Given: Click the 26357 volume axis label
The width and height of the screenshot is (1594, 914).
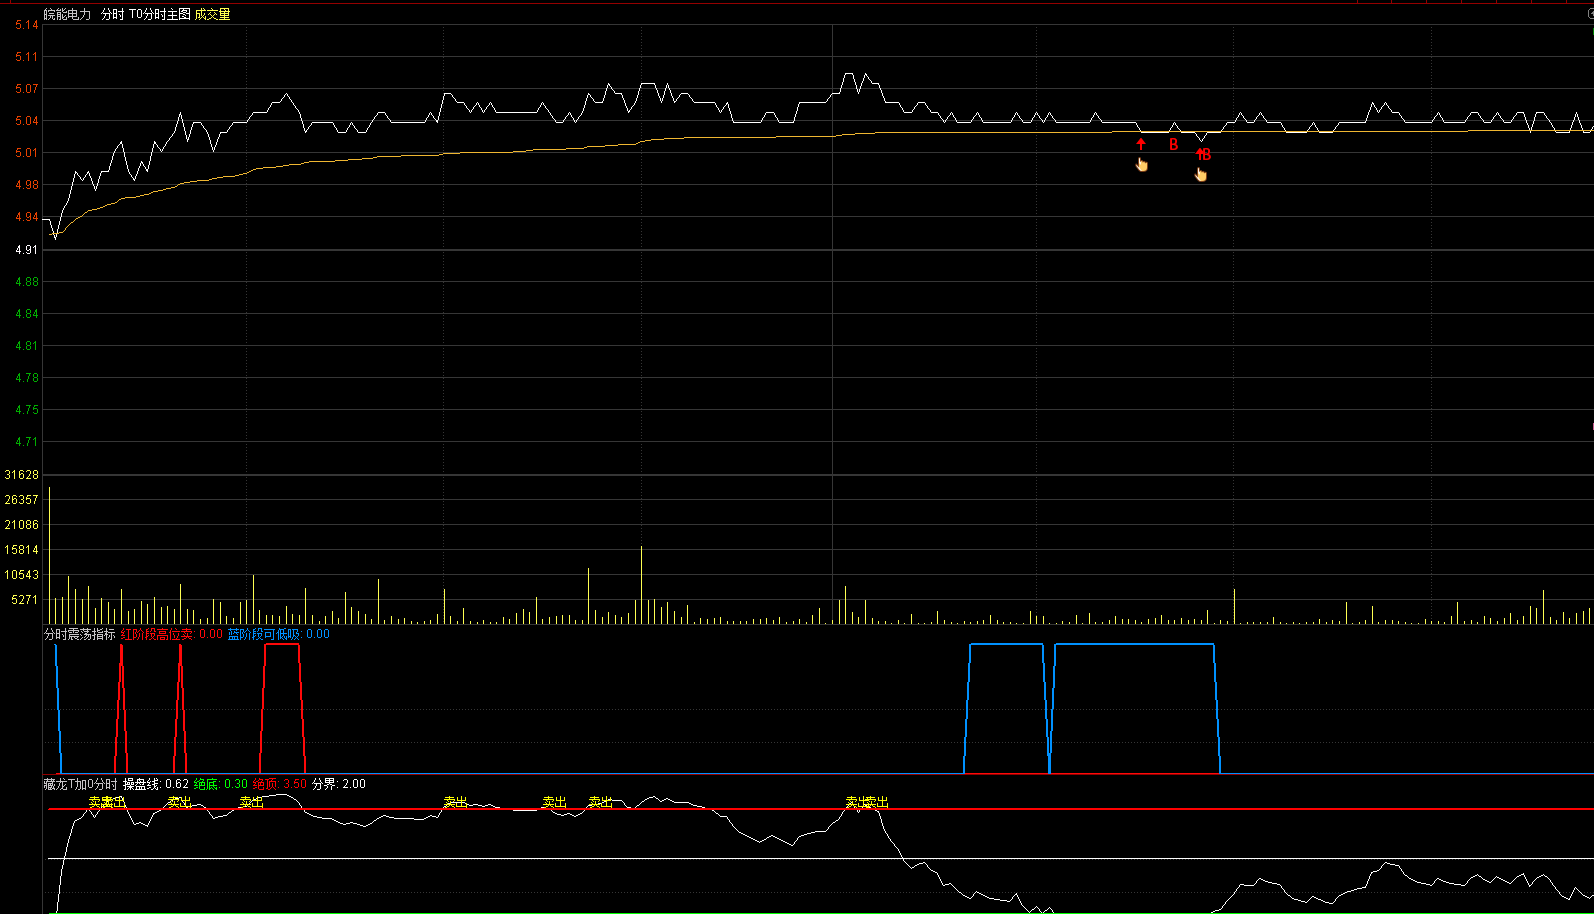Looking at the screenshot, I should pyautogui.click(x=22, y=500).
